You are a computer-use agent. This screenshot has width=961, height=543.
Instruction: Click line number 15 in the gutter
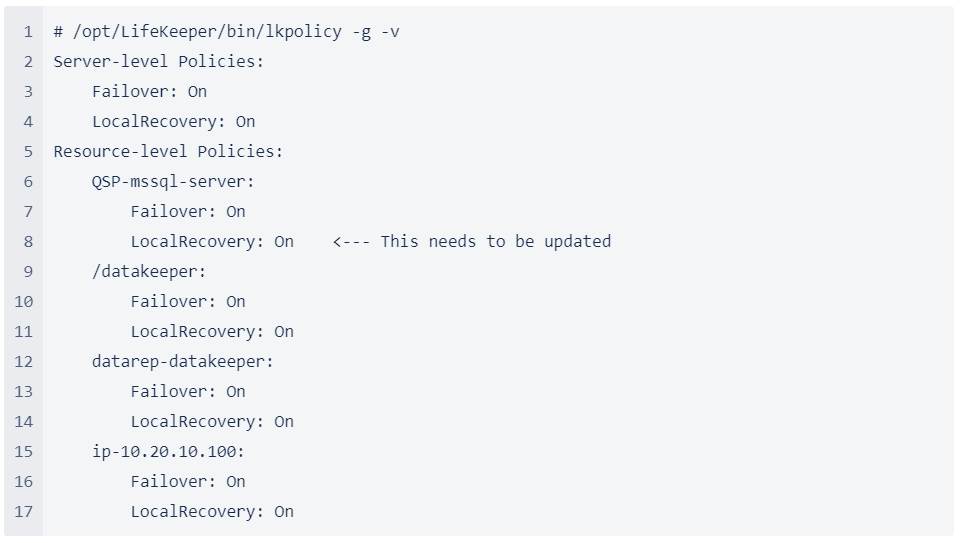[24, 451]
